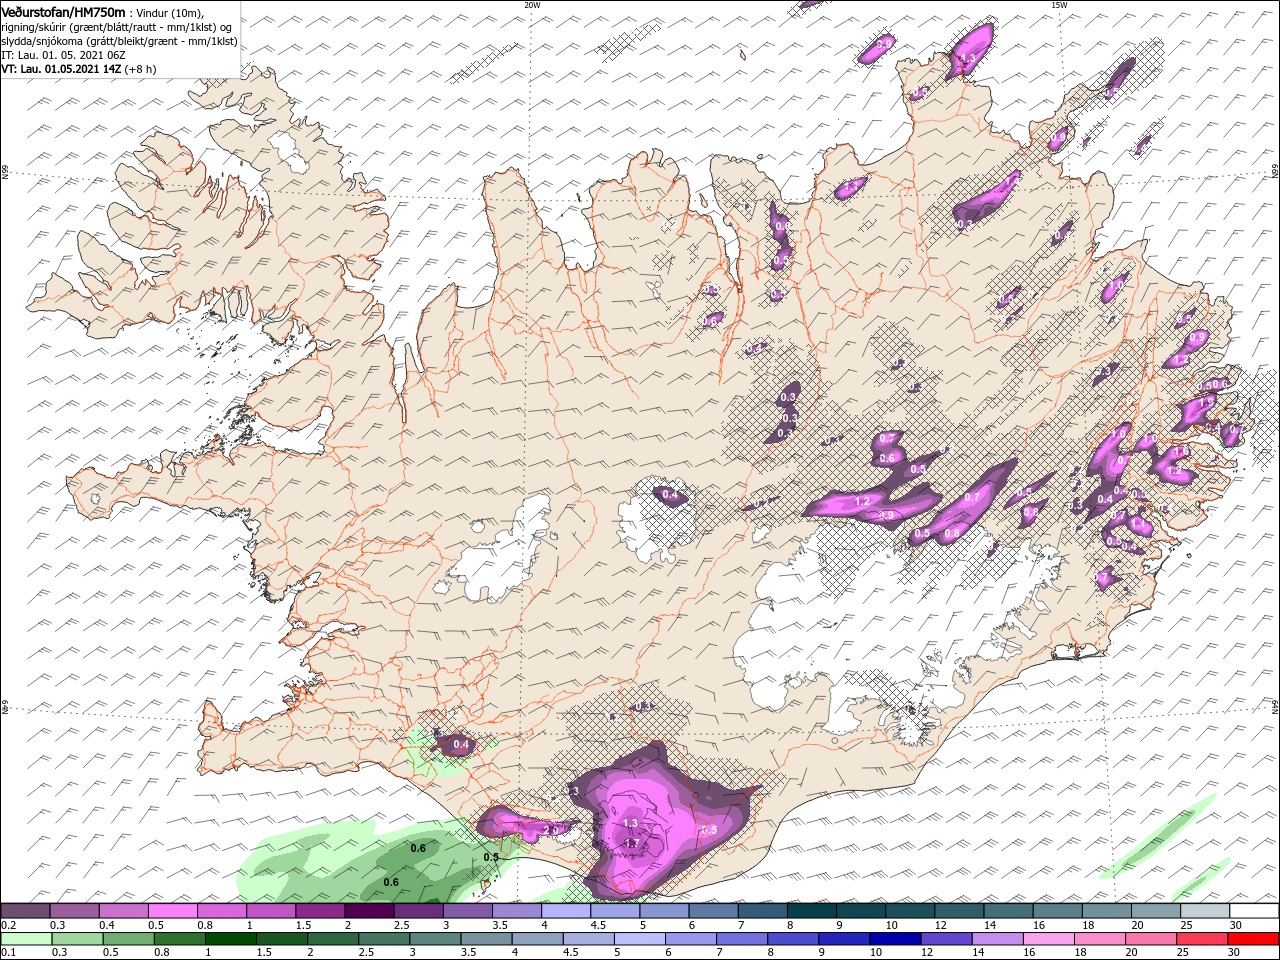This screenshot has height=960, width=1280.
Task: Pick the bright red 30 rain legend swatch
Action: click(1254, 939)
